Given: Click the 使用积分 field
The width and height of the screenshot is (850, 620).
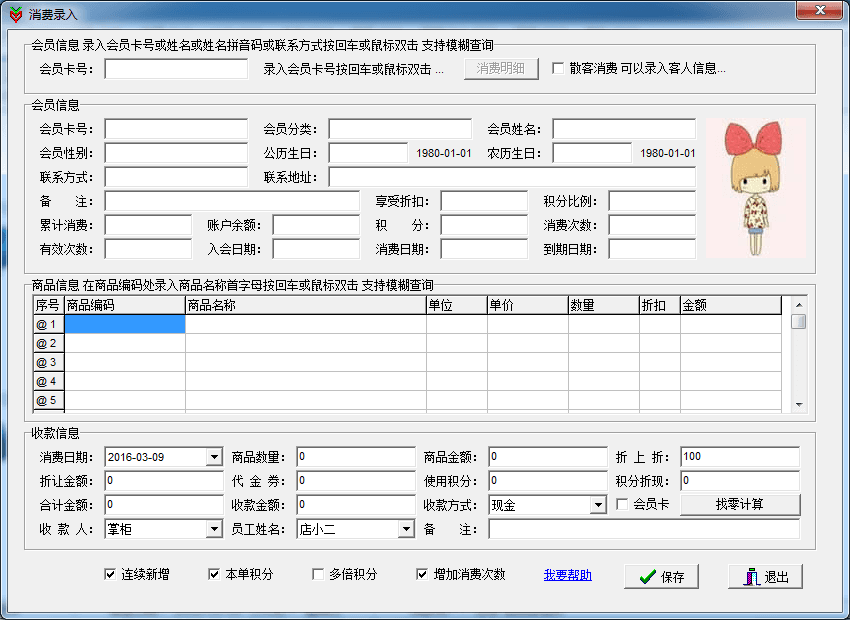Looking at the screenshot, I should point(548,481).
